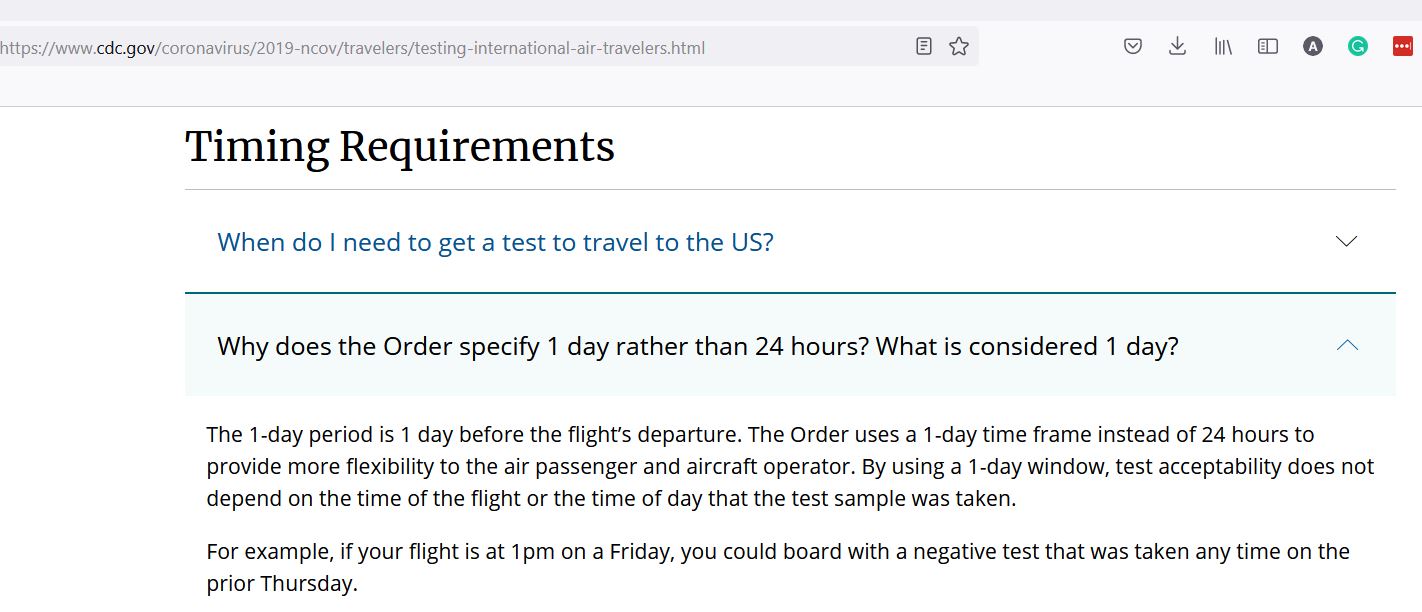The width and height of the screenshot is (1422, 612).
Task: Click the Friday 1pm flight example paragraph
Action: [x=778, y=567]
